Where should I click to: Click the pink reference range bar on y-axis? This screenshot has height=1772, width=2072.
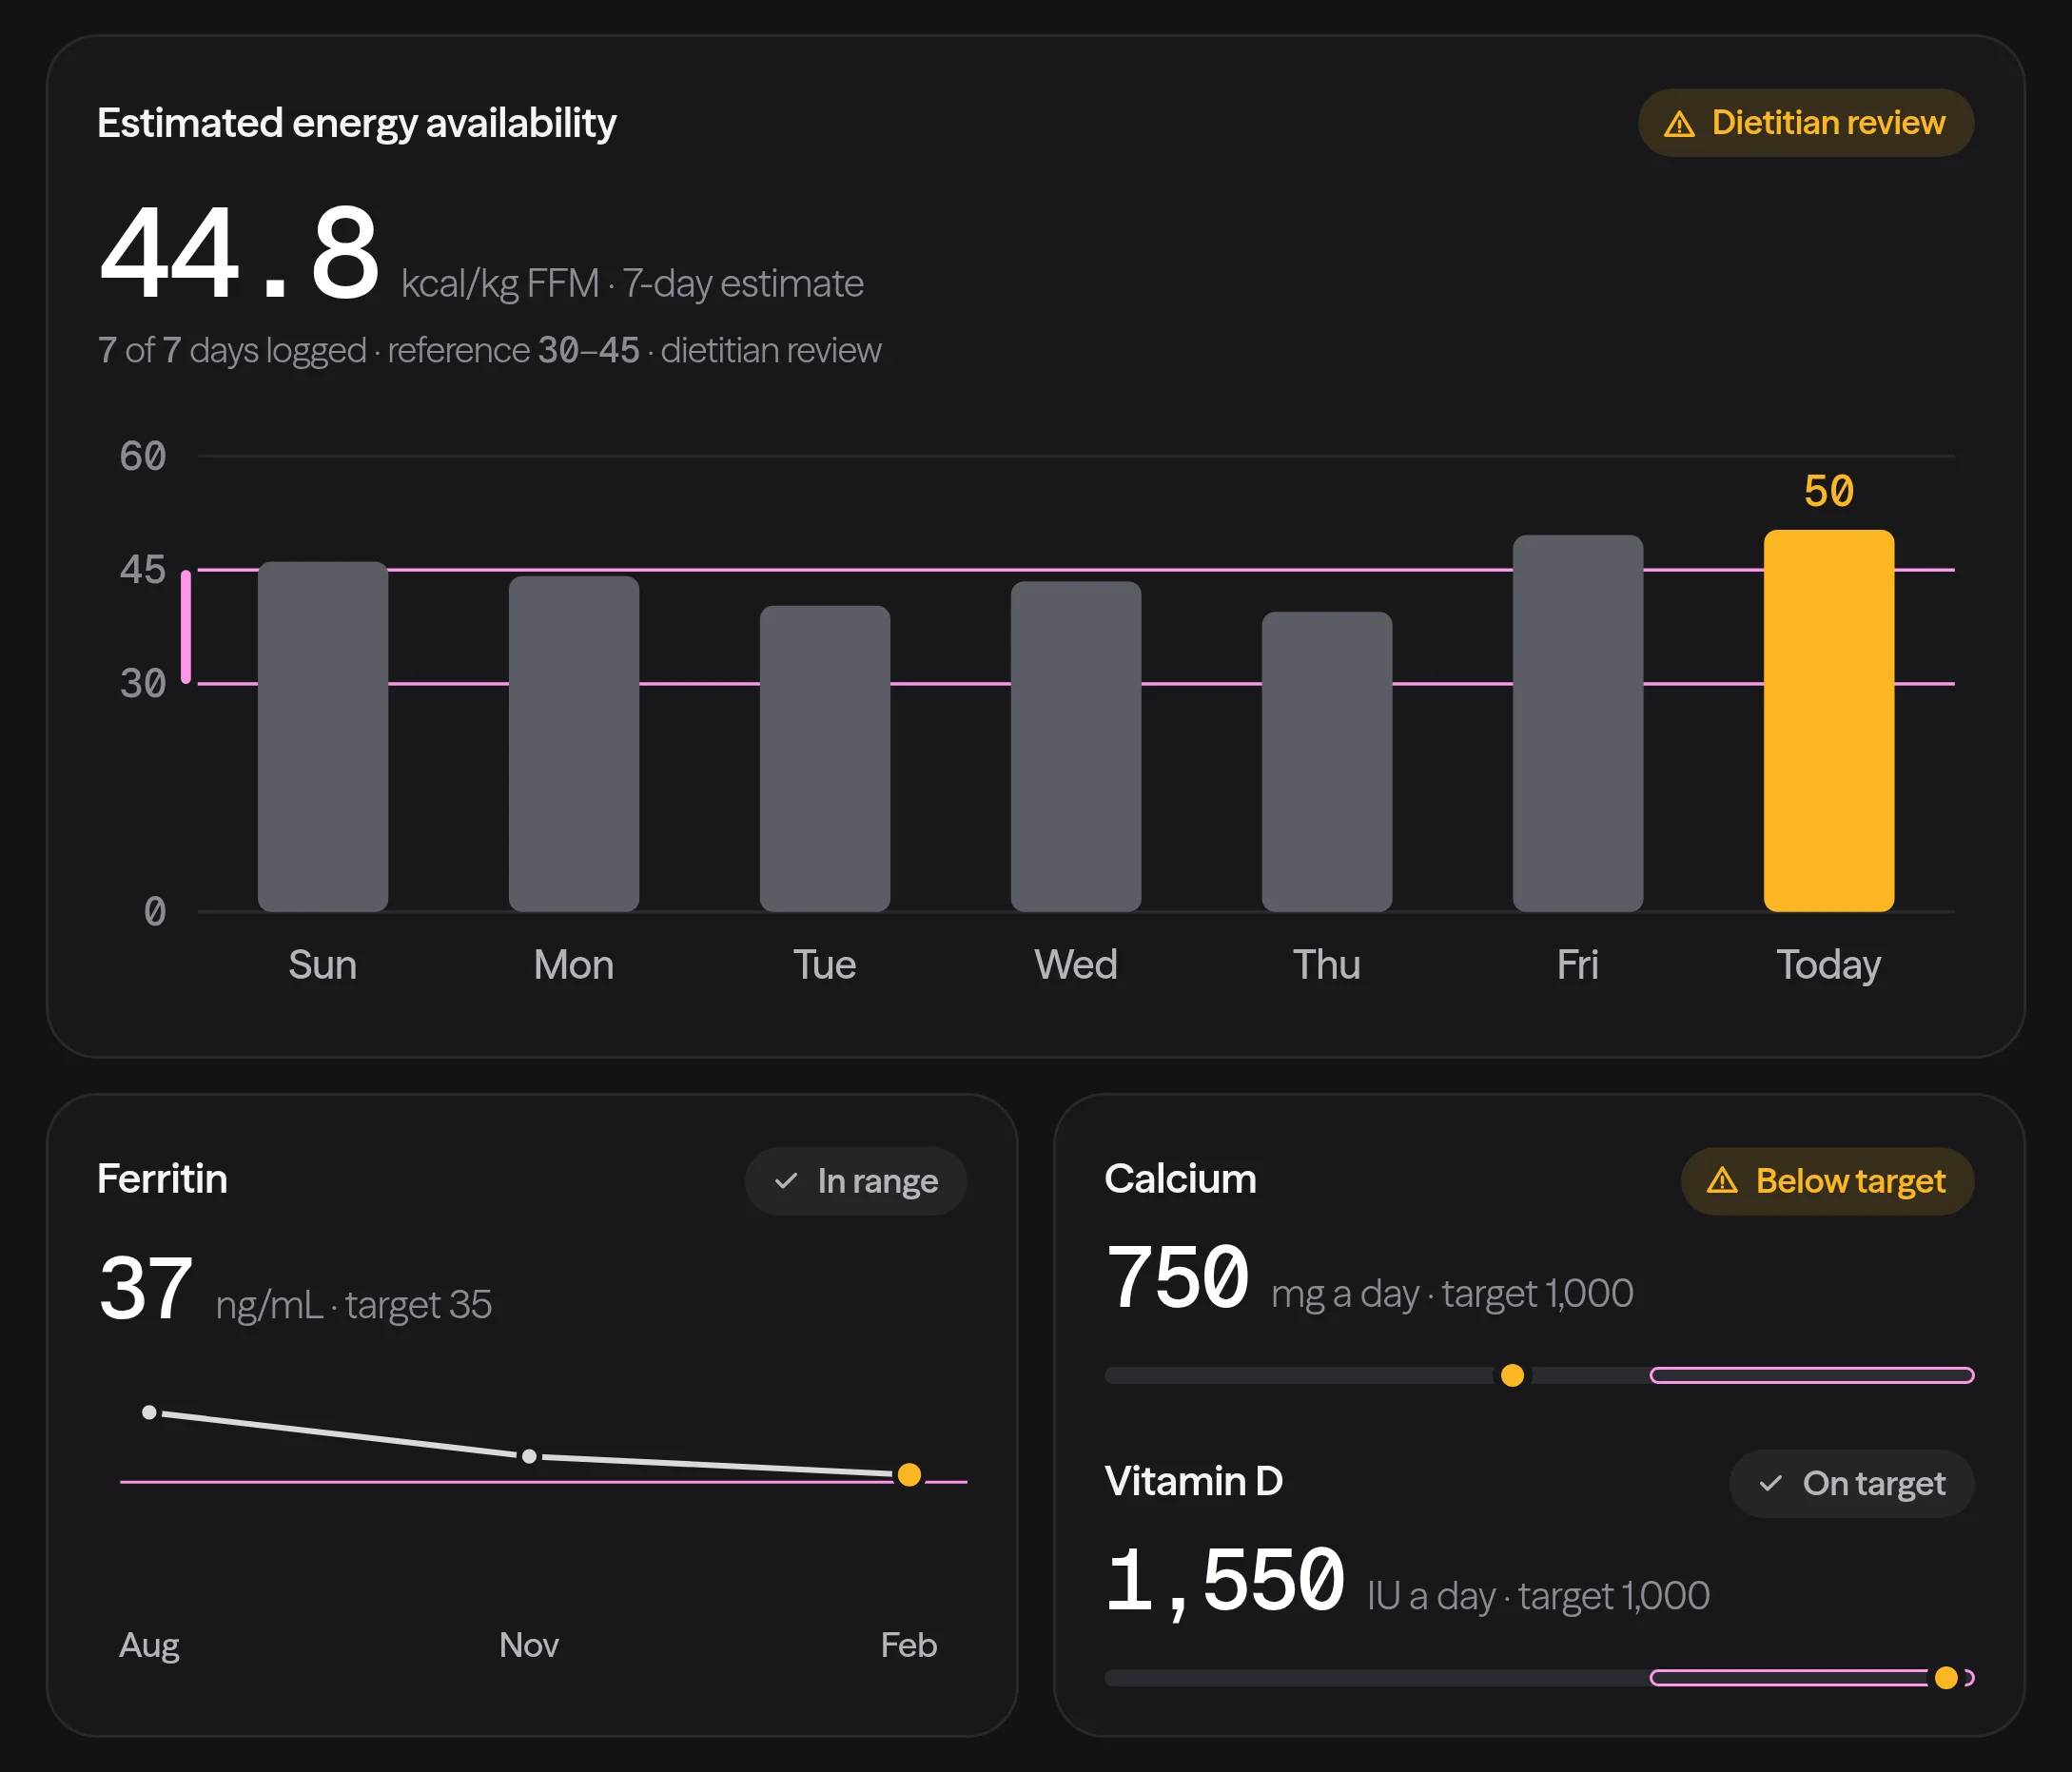coord(186,626)
